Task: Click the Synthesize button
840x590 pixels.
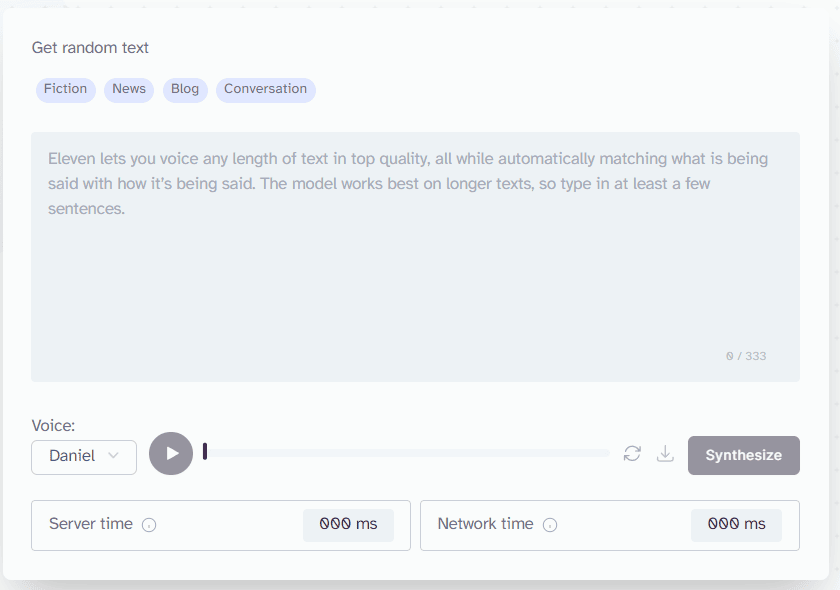Action: [x=744, y=455]
